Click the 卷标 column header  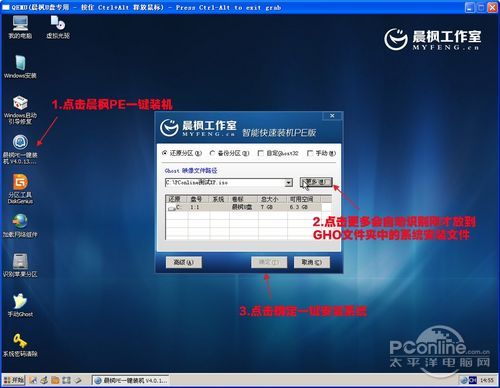click(x=244, y=199)
